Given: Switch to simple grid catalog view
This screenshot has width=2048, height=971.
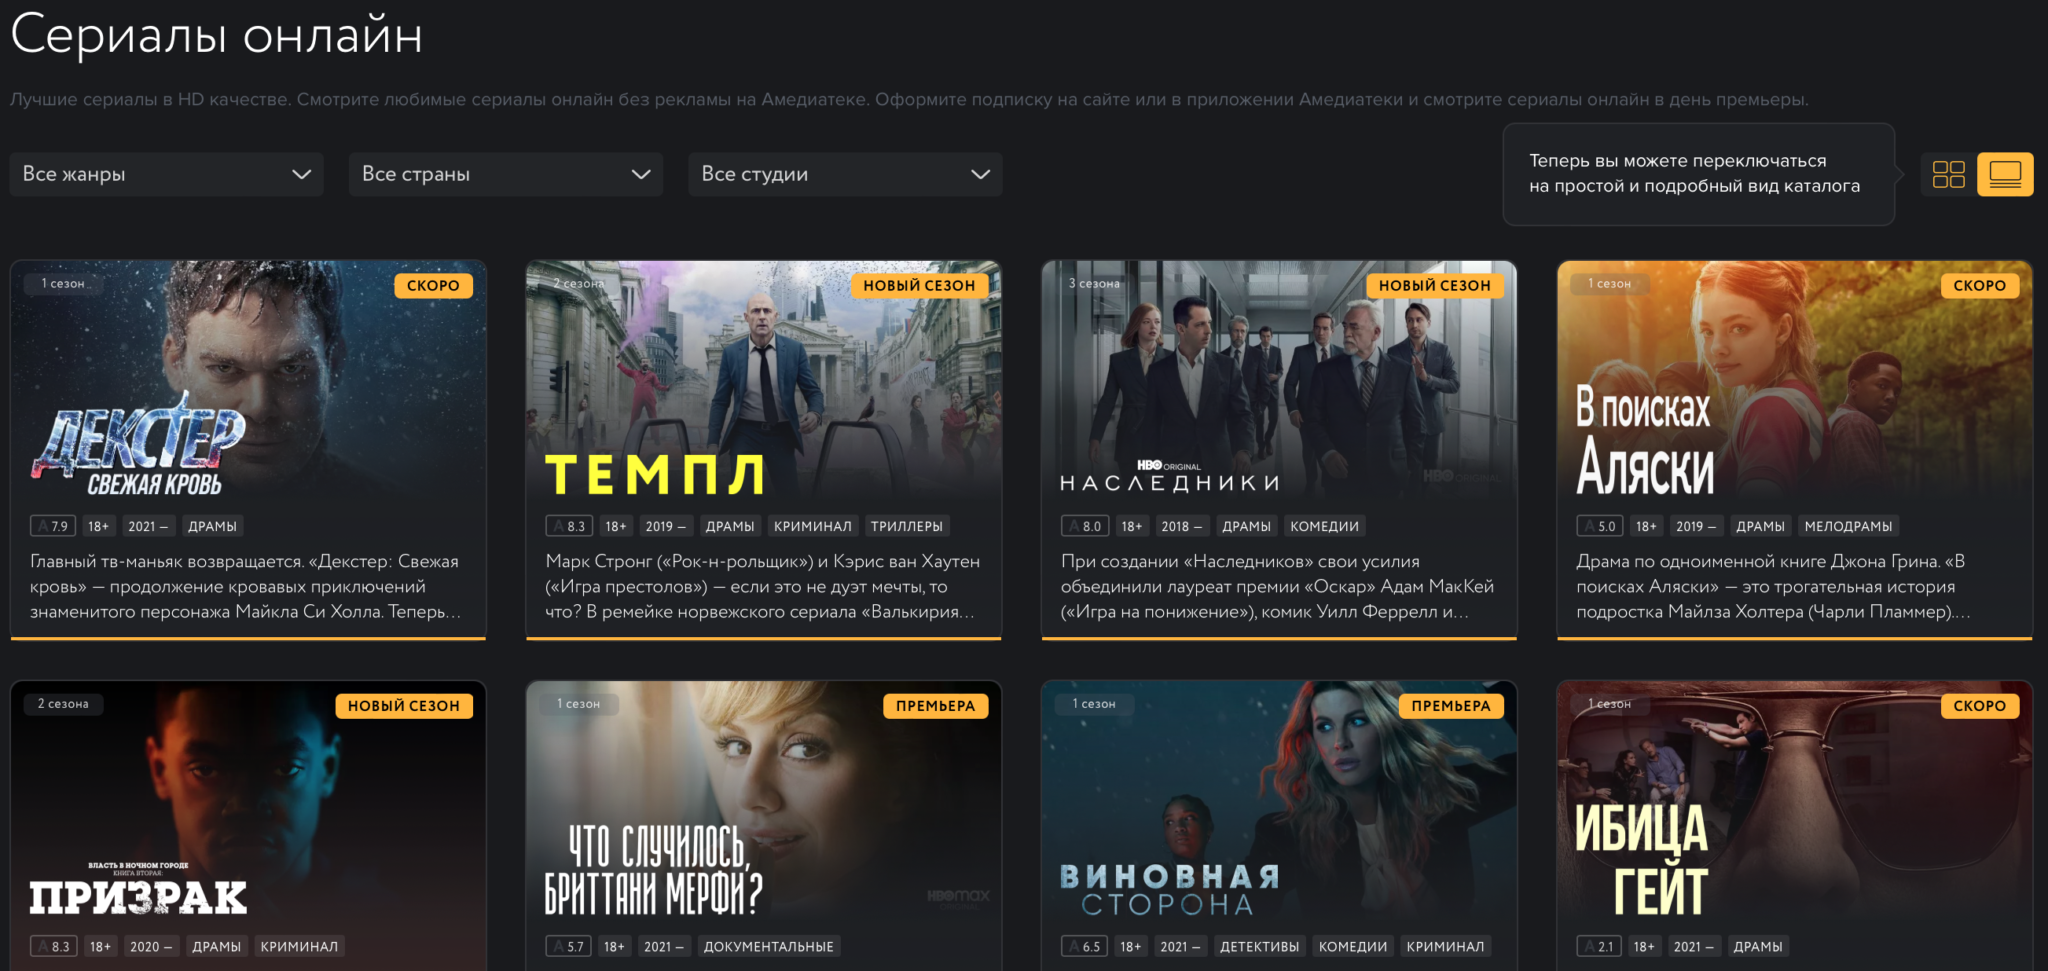Looking at the screenshot, I should 1948,174.
